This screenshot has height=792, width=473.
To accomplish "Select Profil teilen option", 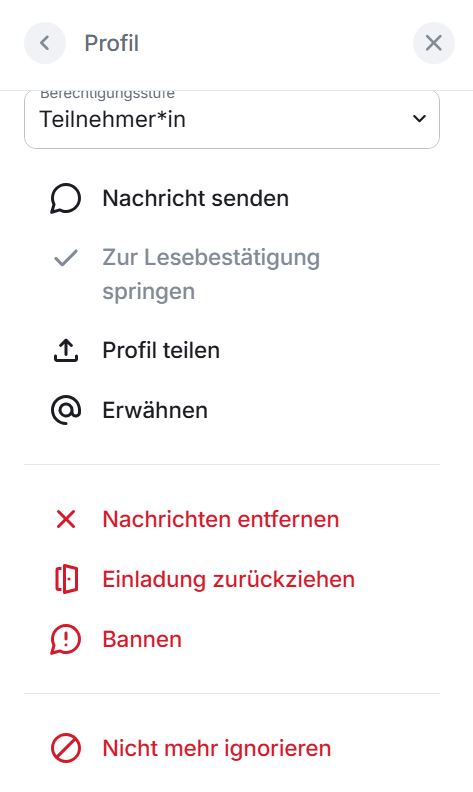I will click(x=232, y=350).
